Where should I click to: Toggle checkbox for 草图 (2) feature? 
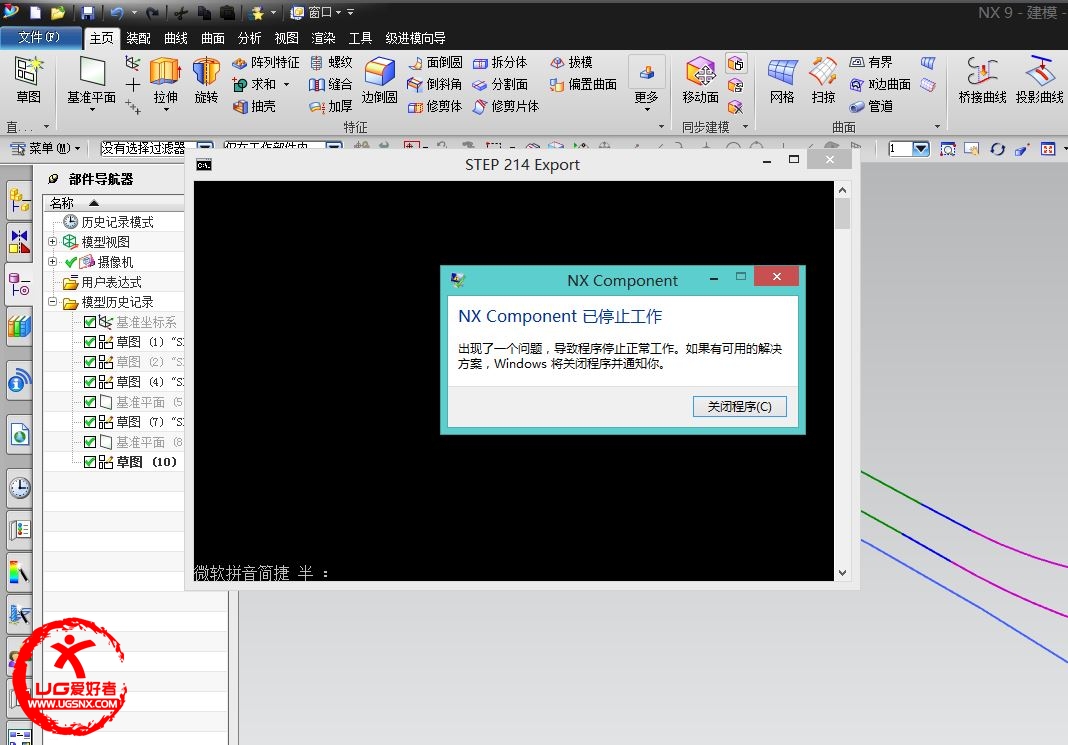(x=90, y=362)
